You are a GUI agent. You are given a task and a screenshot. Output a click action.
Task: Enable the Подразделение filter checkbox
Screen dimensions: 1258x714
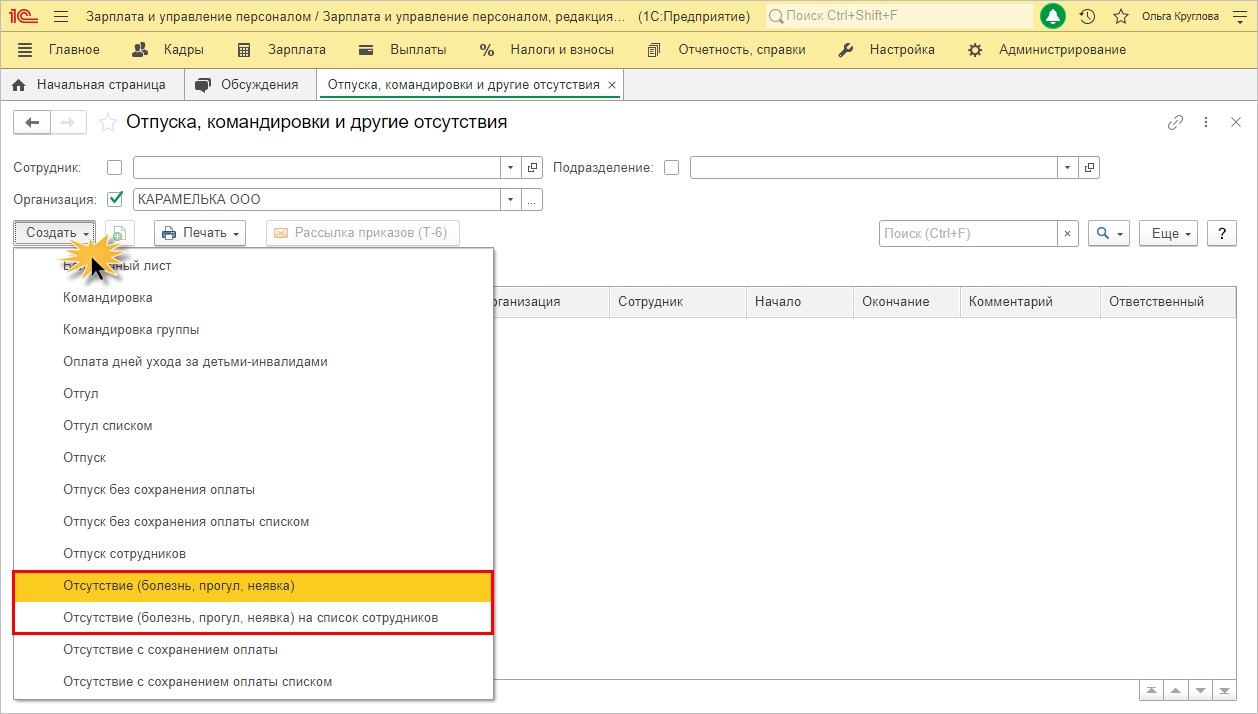coord(671,168)
